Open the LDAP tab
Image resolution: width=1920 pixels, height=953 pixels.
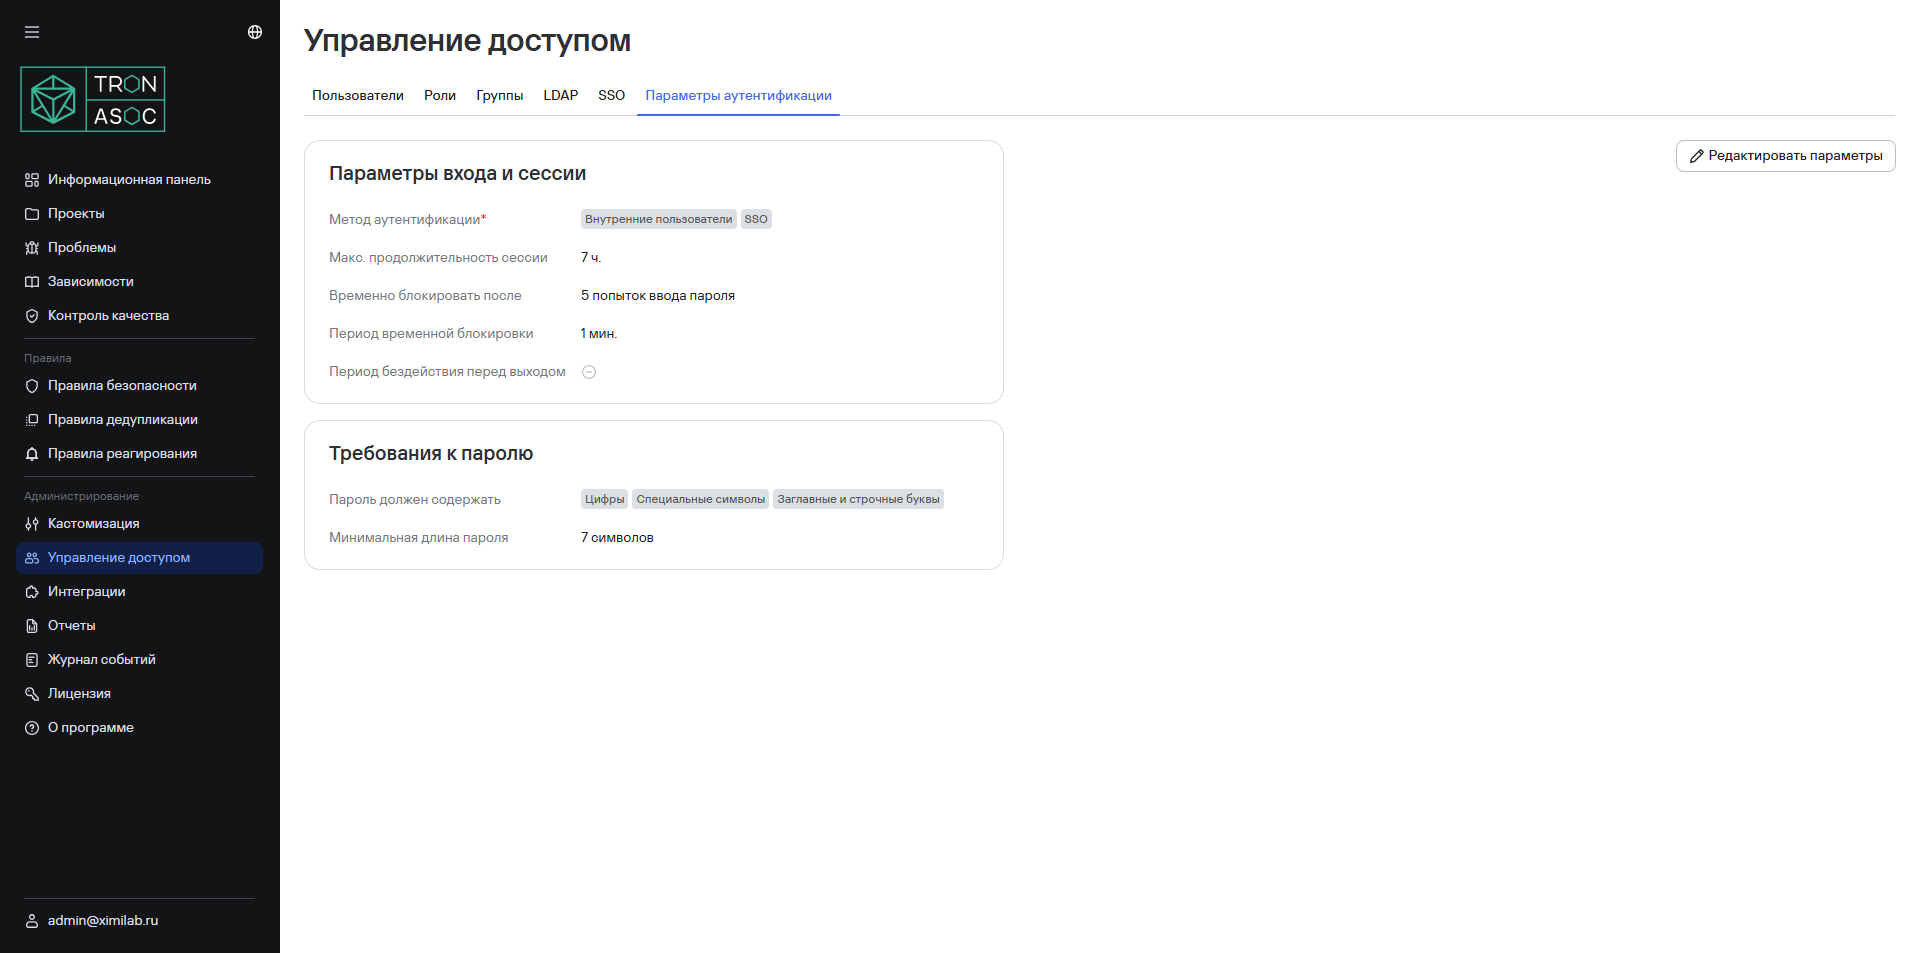[560, 95]
